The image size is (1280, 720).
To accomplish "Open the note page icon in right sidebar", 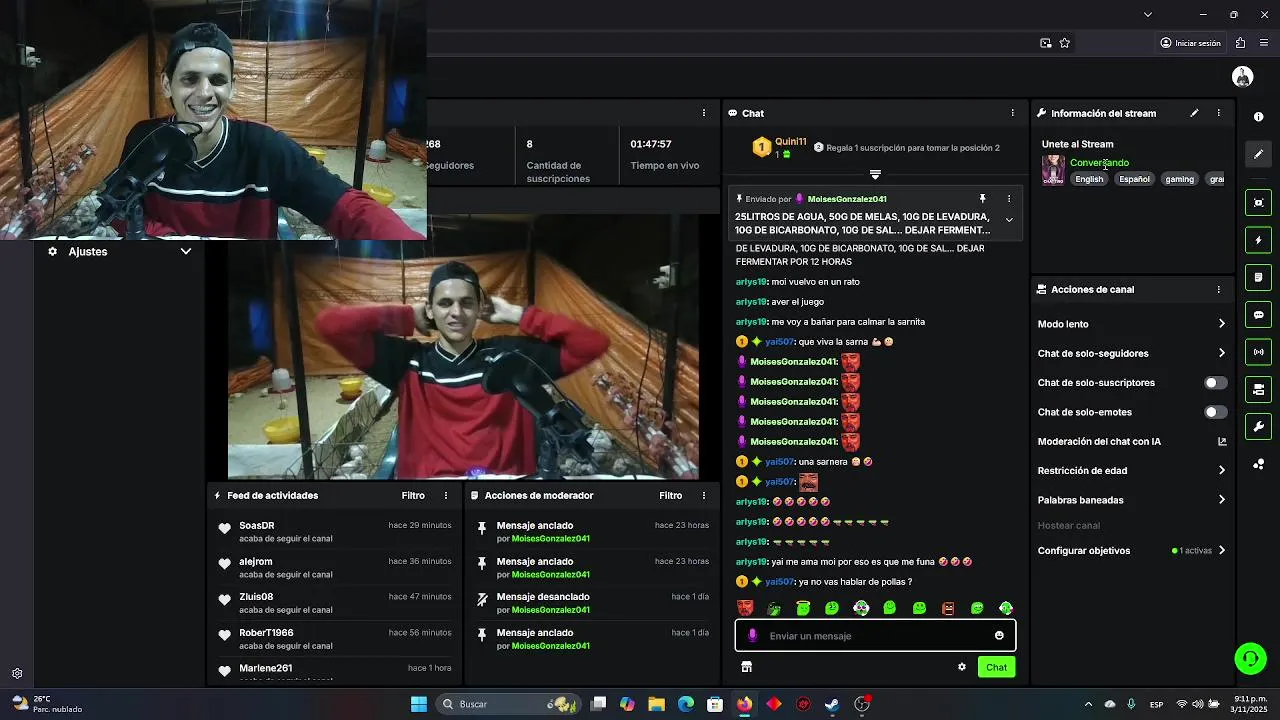I will 1258,277.
